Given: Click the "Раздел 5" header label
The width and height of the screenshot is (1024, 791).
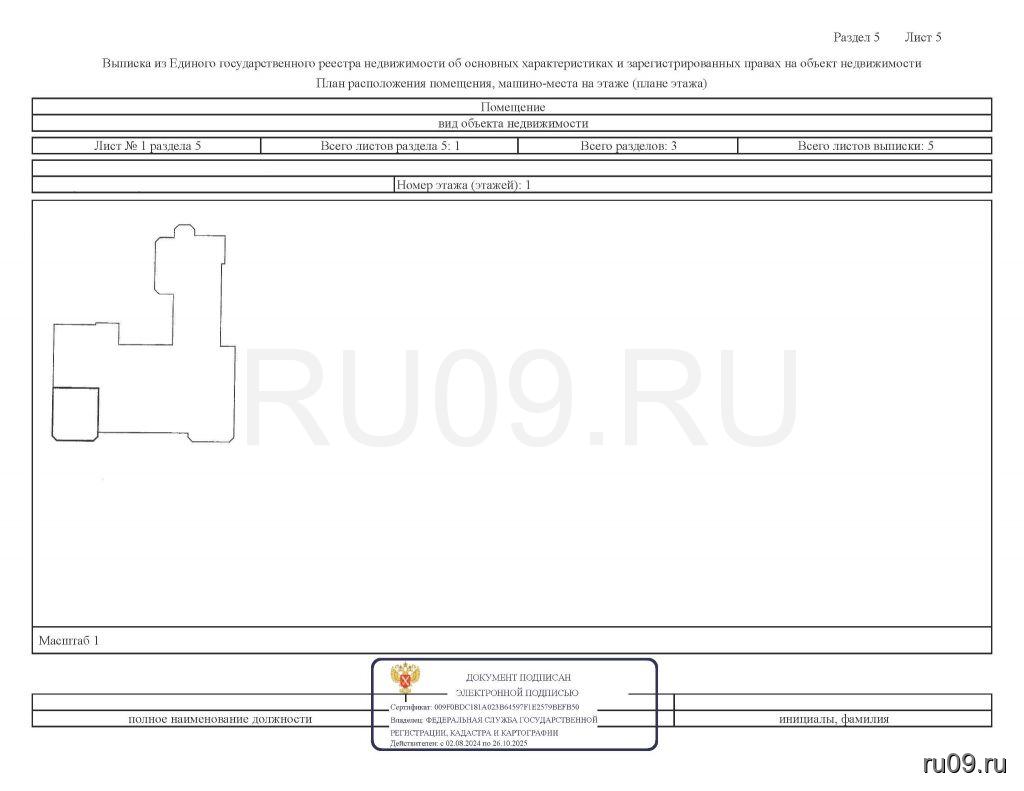Looking at the screenshot, I should (x=856, y=37).
